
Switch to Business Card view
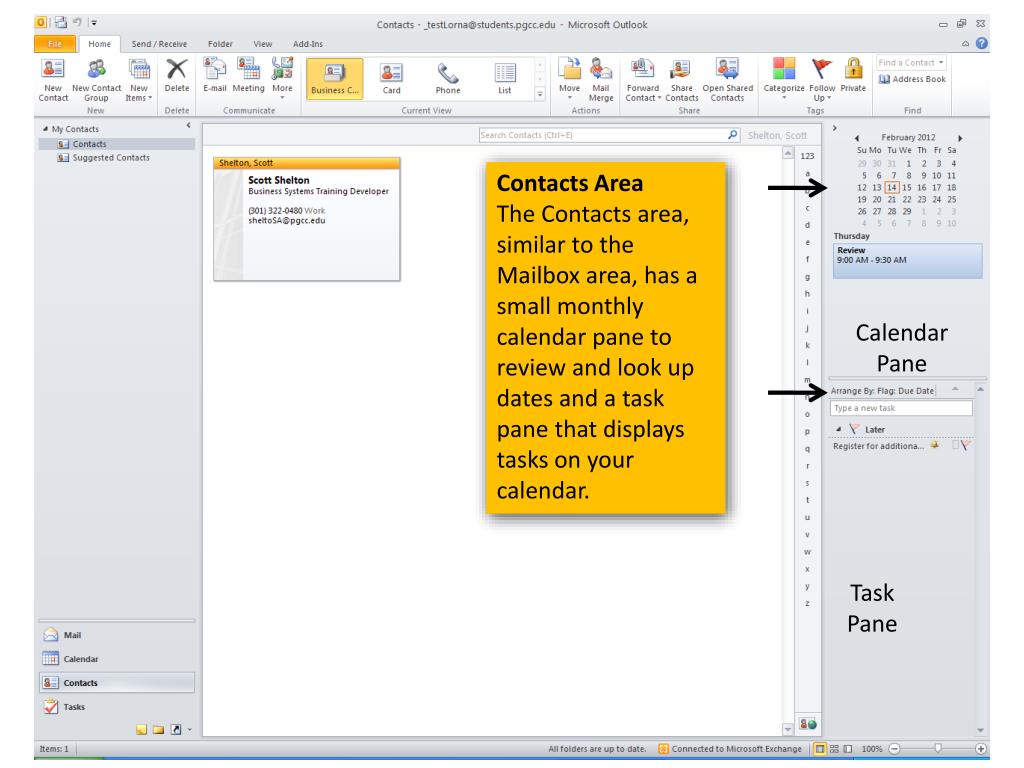pyautogui.click(x=334, y=79)
